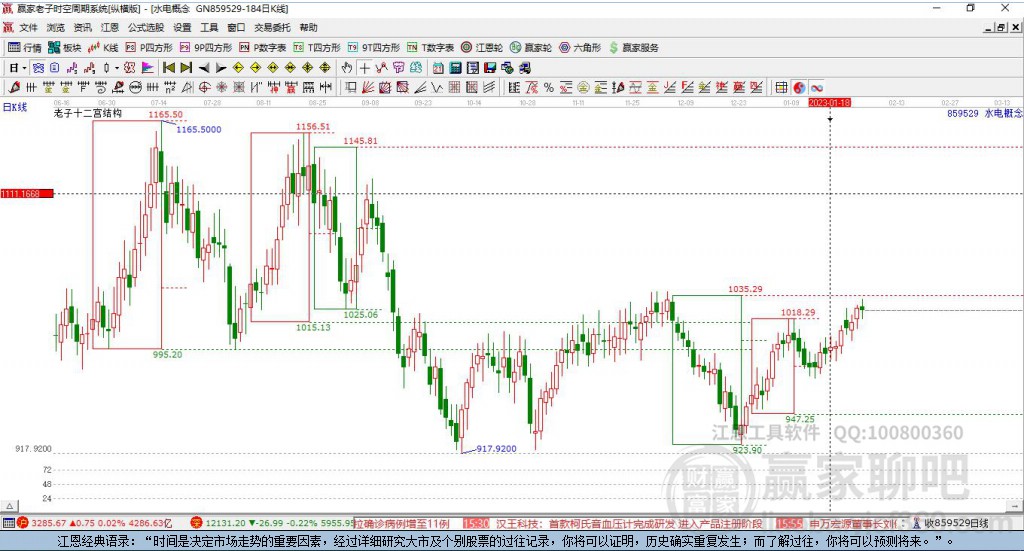Open the 江恩轮 Gann wheel
The height and width of the screenshot is (551, 1024).
point(482,48)
